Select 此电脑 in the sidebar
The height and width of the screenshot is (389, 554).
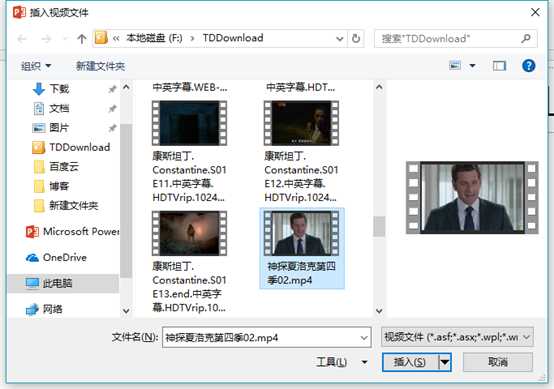[64, 283]
